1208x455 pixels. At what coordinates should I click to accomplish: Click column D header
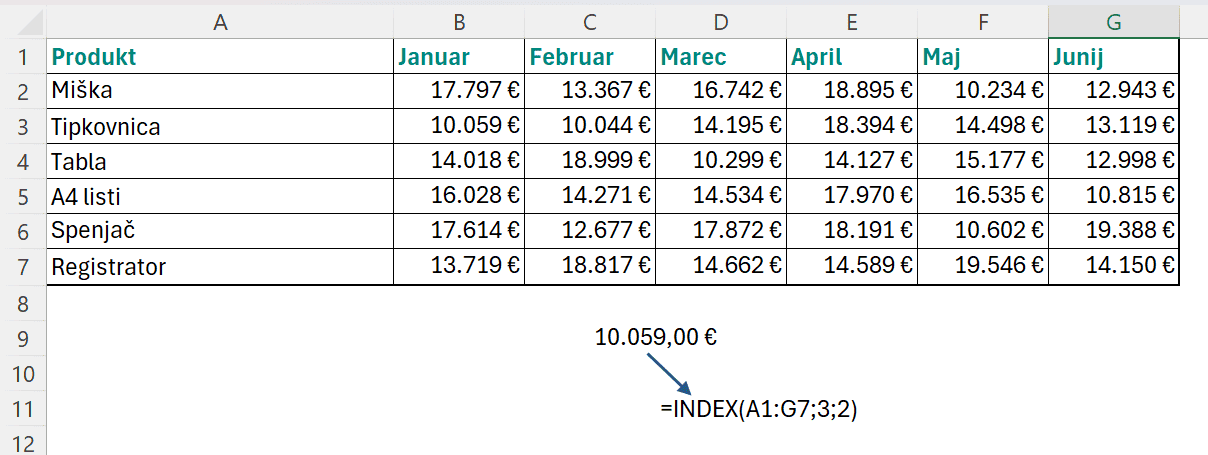point(721,21)
